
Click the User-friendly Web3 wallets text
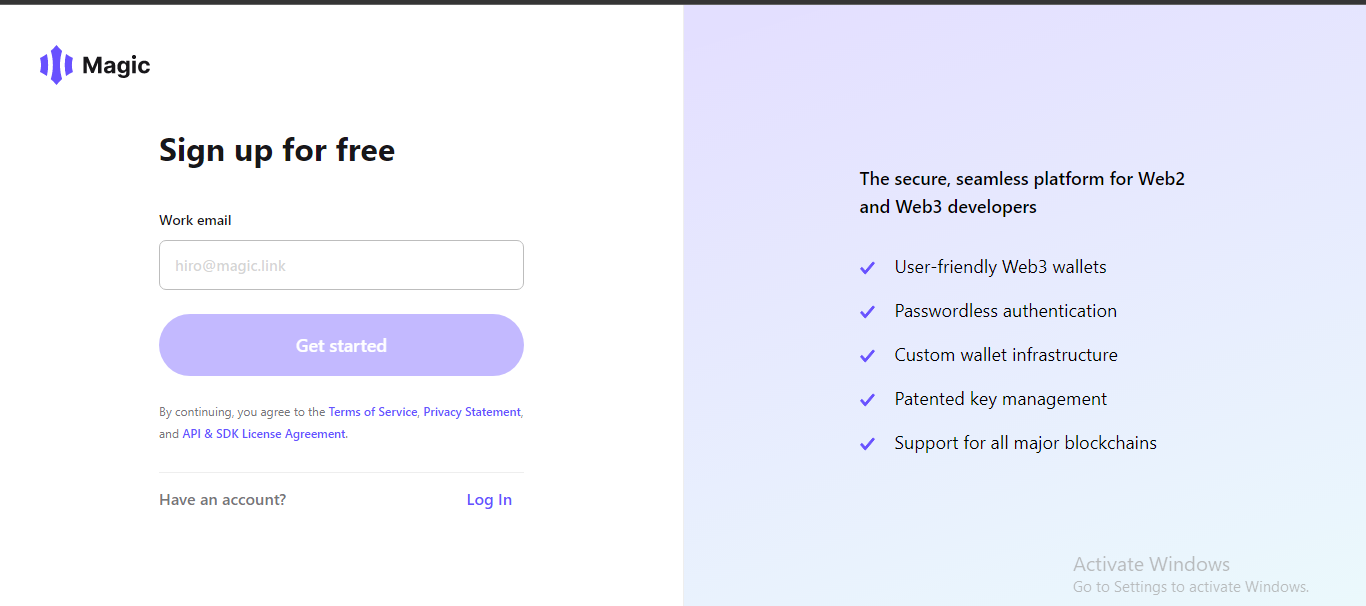[x=1000, y=267]
